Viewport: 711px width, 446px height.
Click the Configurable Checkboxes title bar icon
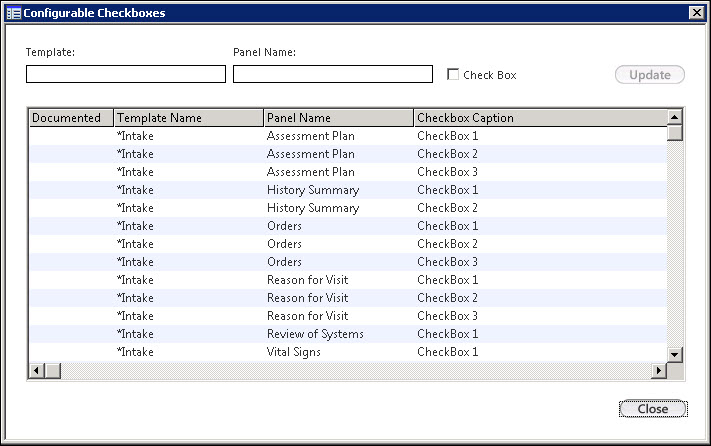14,13
